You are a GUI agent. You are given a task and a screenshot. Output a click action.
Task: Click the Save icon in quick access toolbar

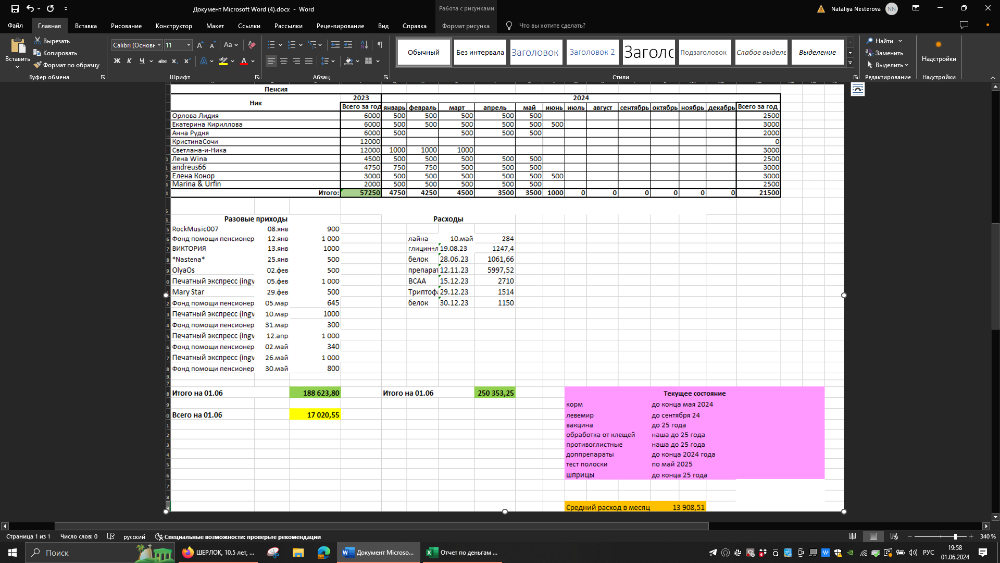pyautogui.click(x=14, y=8)
